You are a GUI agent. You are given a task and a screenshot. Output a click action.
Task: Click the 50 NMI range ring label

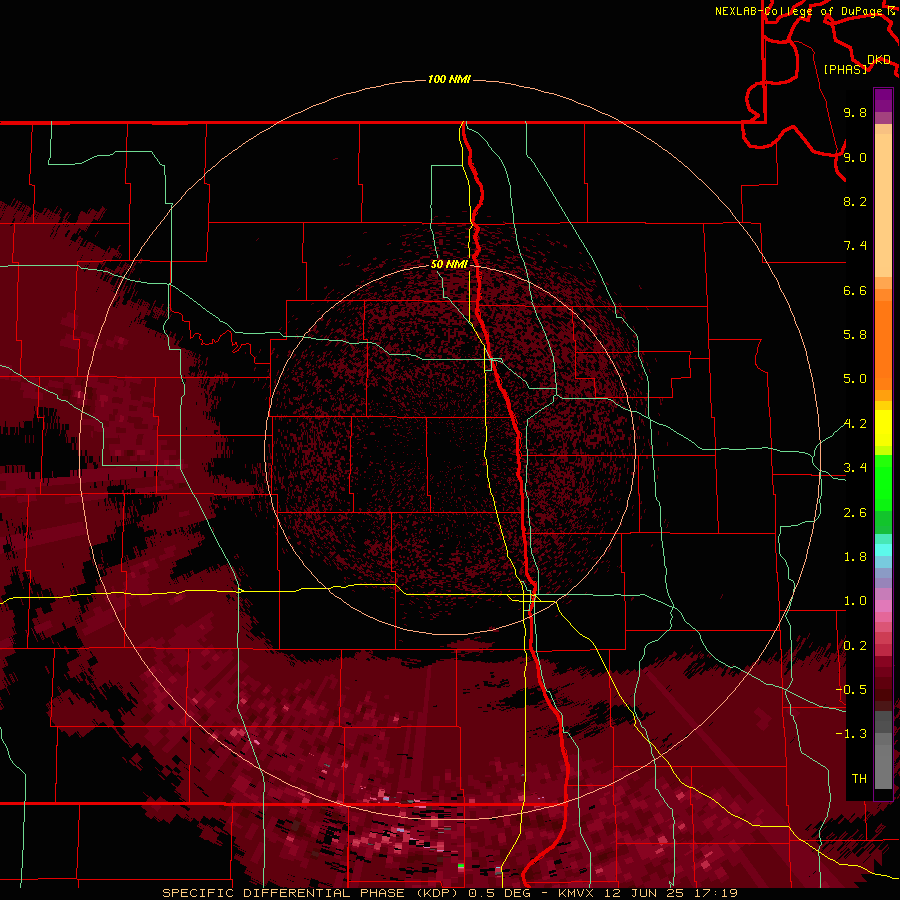449,264
